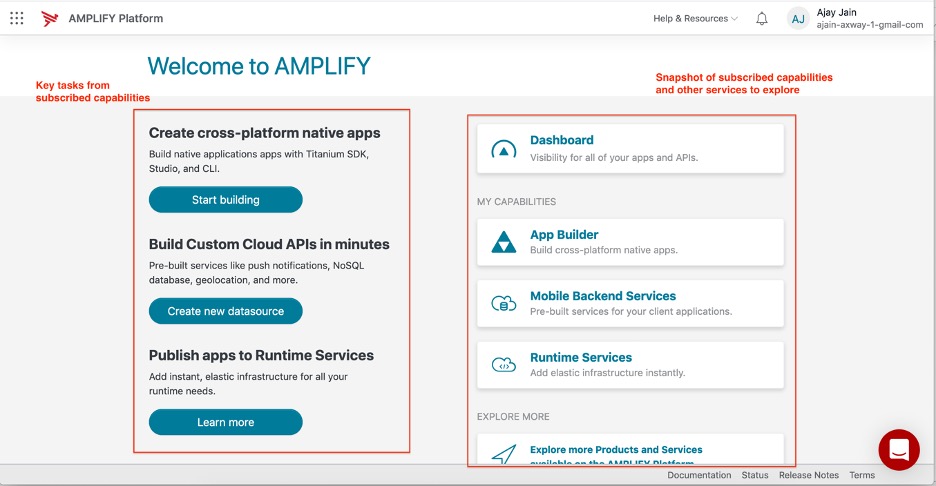Click the Ajay Jain account name
Screen dimensions: 936x486
coord(836,12)
